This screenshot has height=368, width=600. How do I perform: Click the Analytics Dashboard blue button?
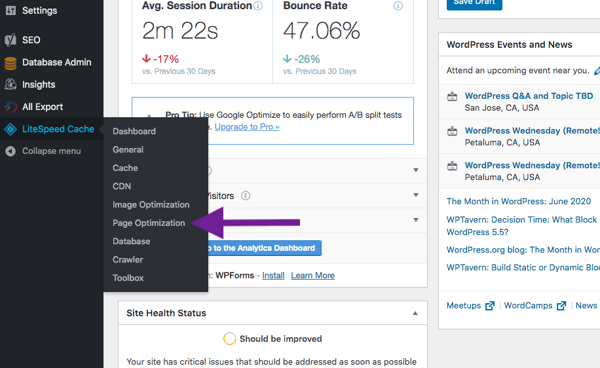(x=264, y=248)
